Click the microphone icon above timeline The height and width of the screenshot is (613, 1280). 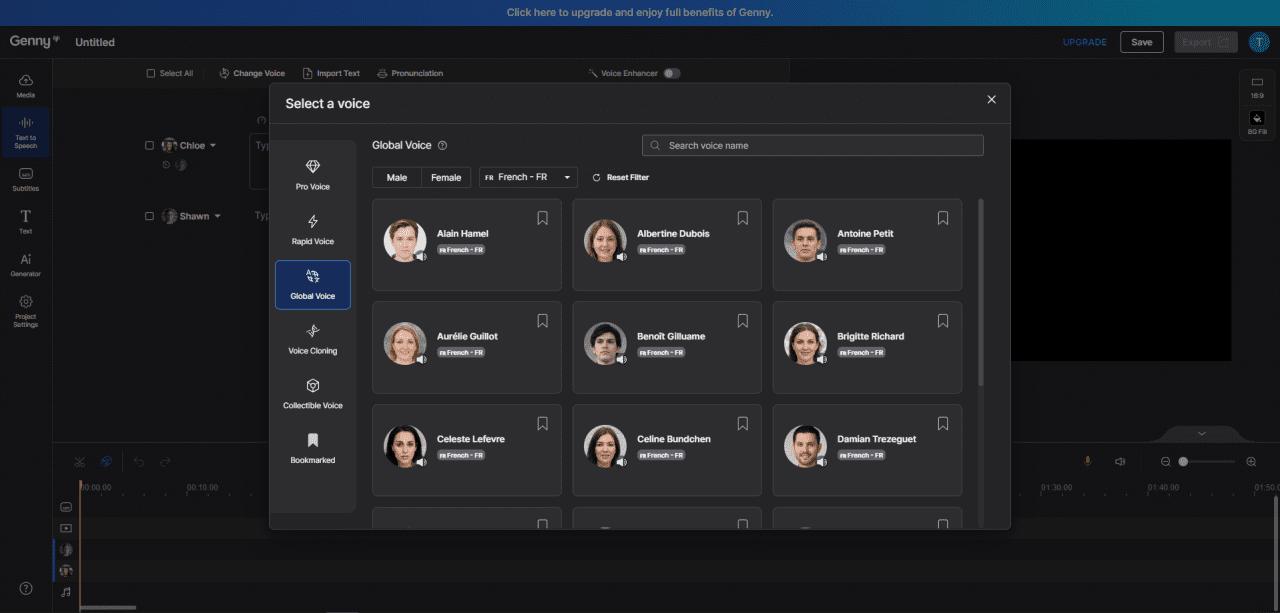[x=1088, y=461]
